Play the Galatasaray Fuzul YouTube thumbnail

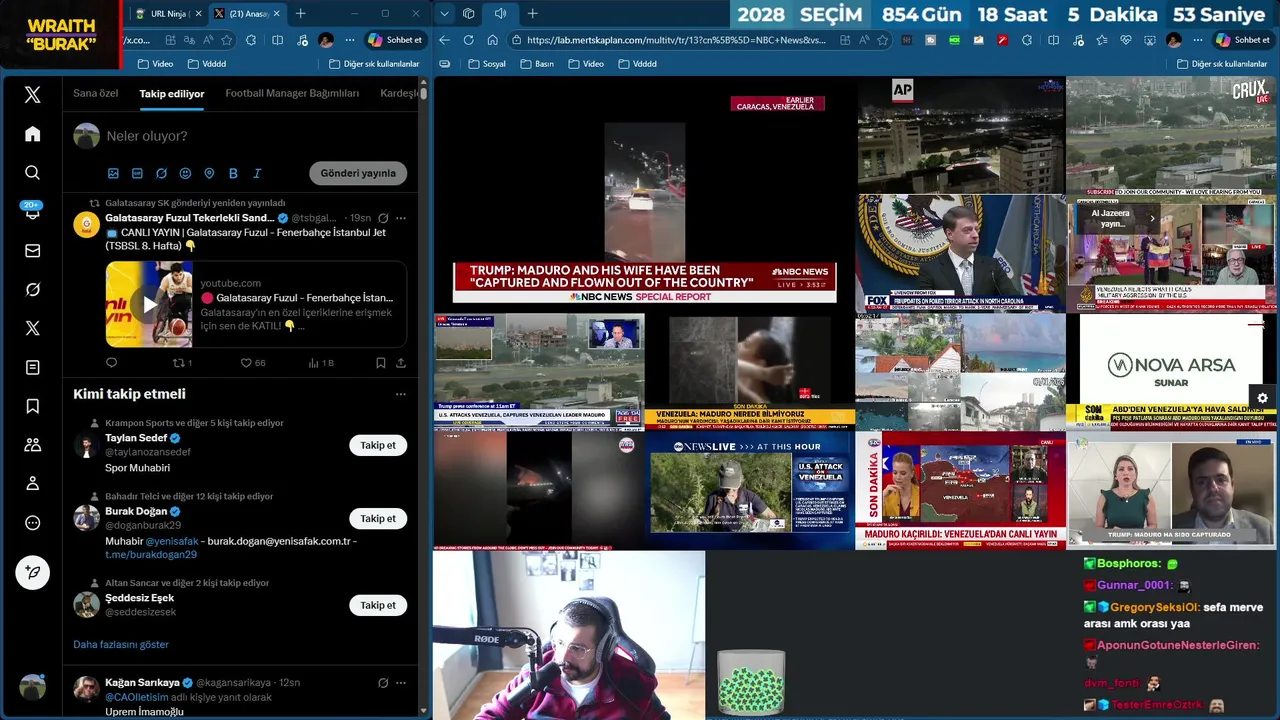(x=149, y=304)
